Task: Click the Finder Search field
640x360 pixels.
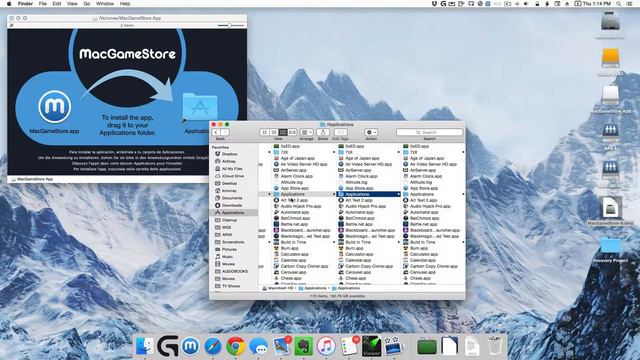Action: tap(429, 132)
